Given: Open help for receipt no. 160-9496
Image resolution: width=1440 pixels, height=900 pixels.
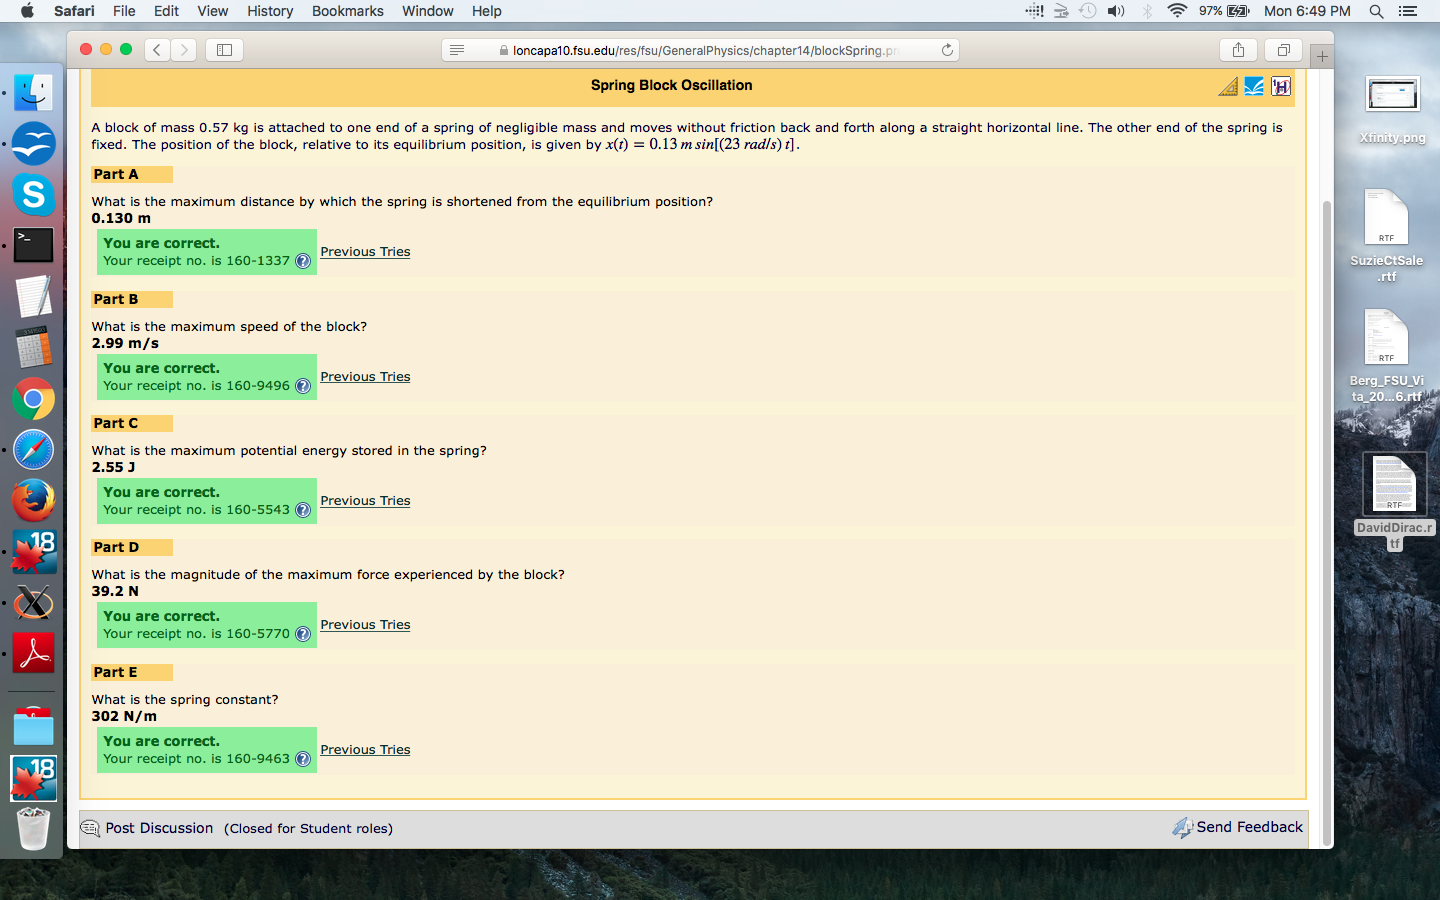Looking at the screenshot, I should pos(303,386).
